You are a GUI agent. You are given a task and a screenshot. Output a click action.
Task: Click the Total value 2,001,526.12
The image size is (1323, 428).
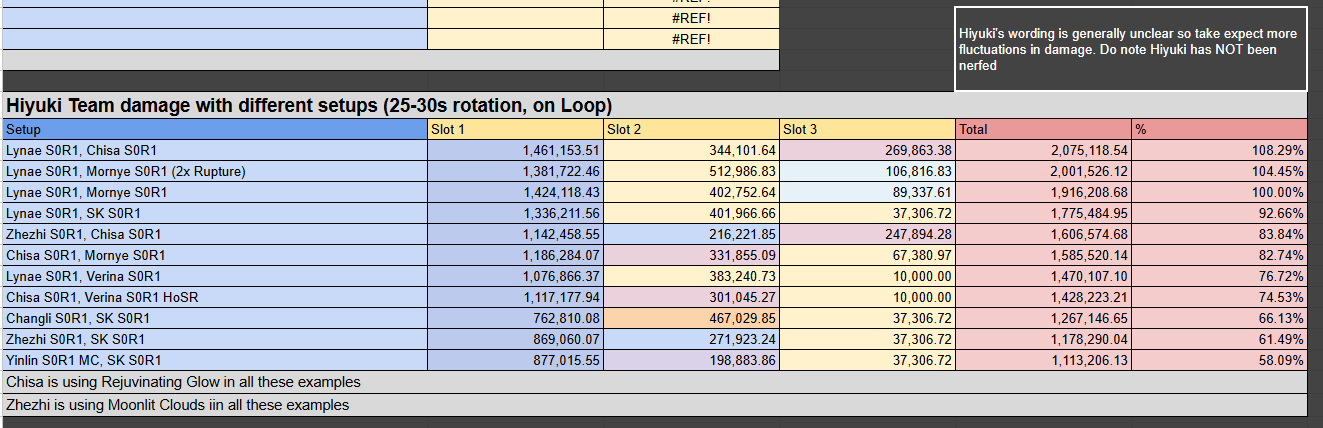1043,171
